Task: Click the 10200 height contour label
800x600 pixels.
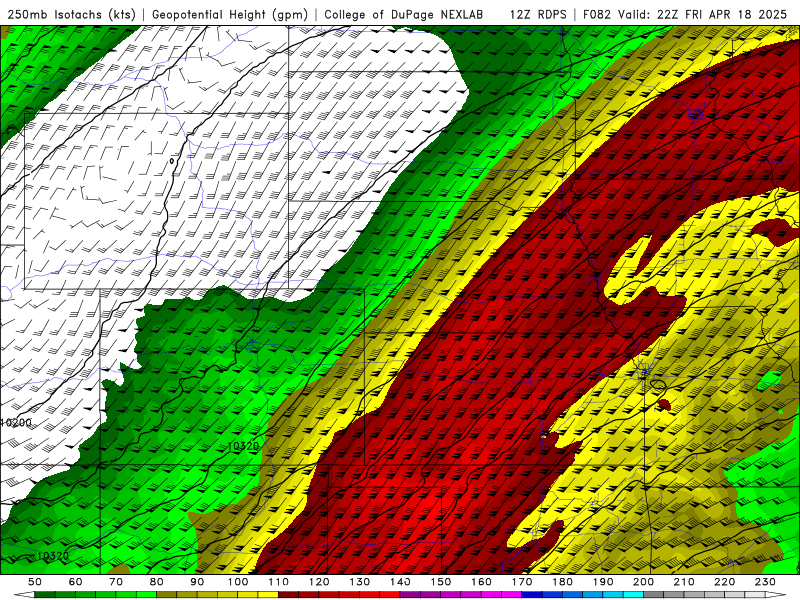Action: 17,422
